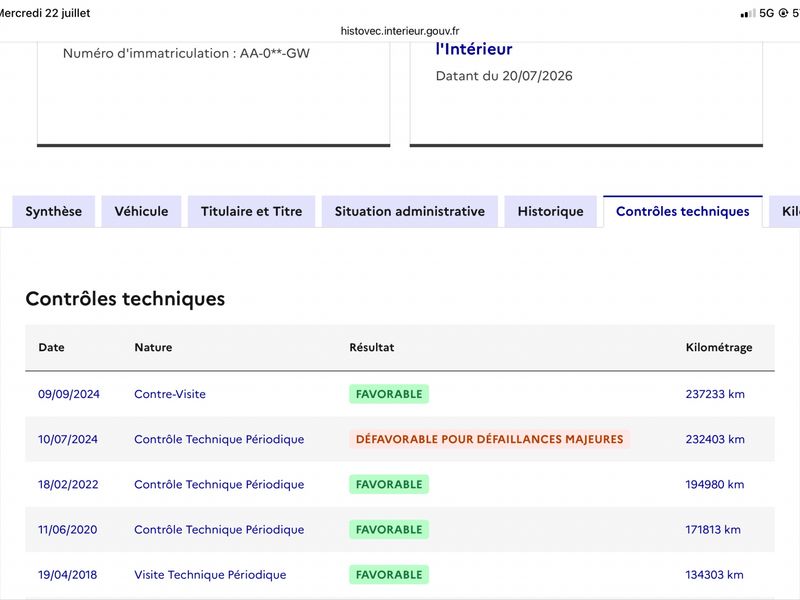
Task: Click the Visite Technique Périodique entry
Action: point(210,574)
